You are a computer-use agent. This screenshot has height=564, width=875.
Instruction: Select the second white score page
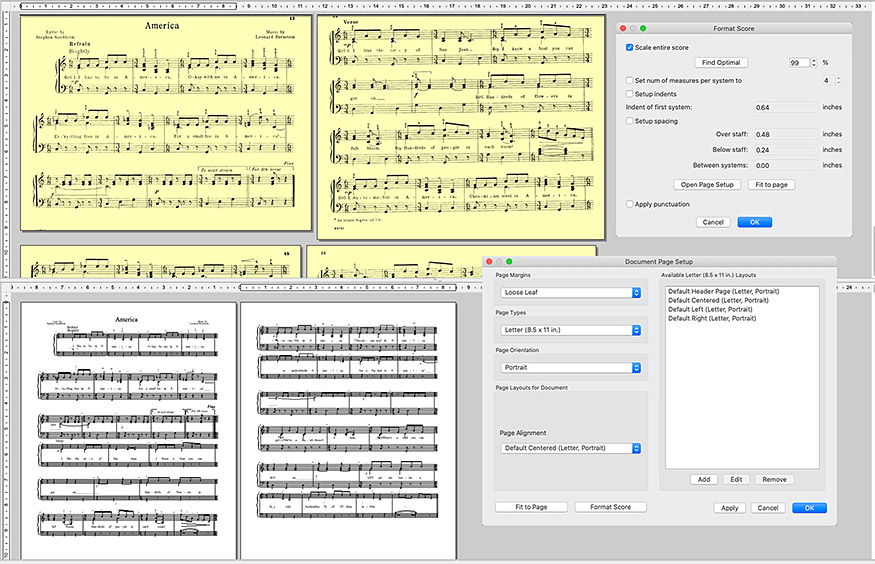click(348, 430)
